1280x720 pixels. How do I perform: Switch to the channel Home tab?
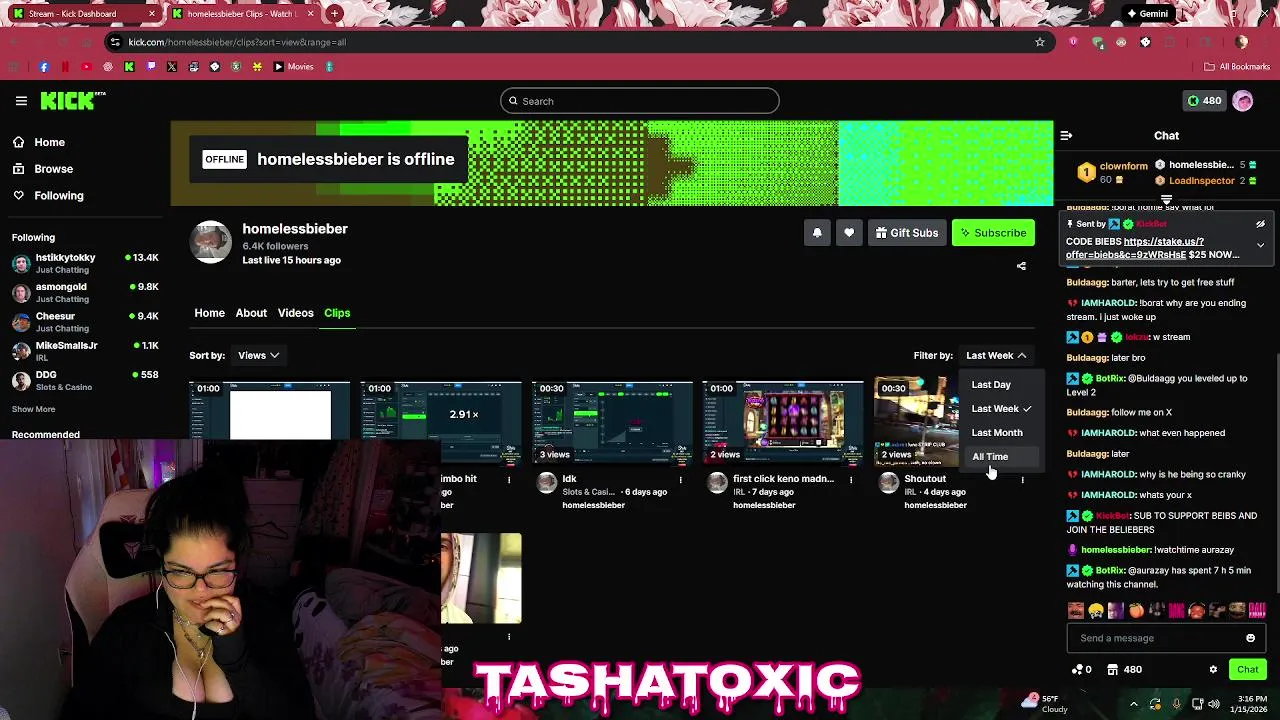tap(209, 313)
